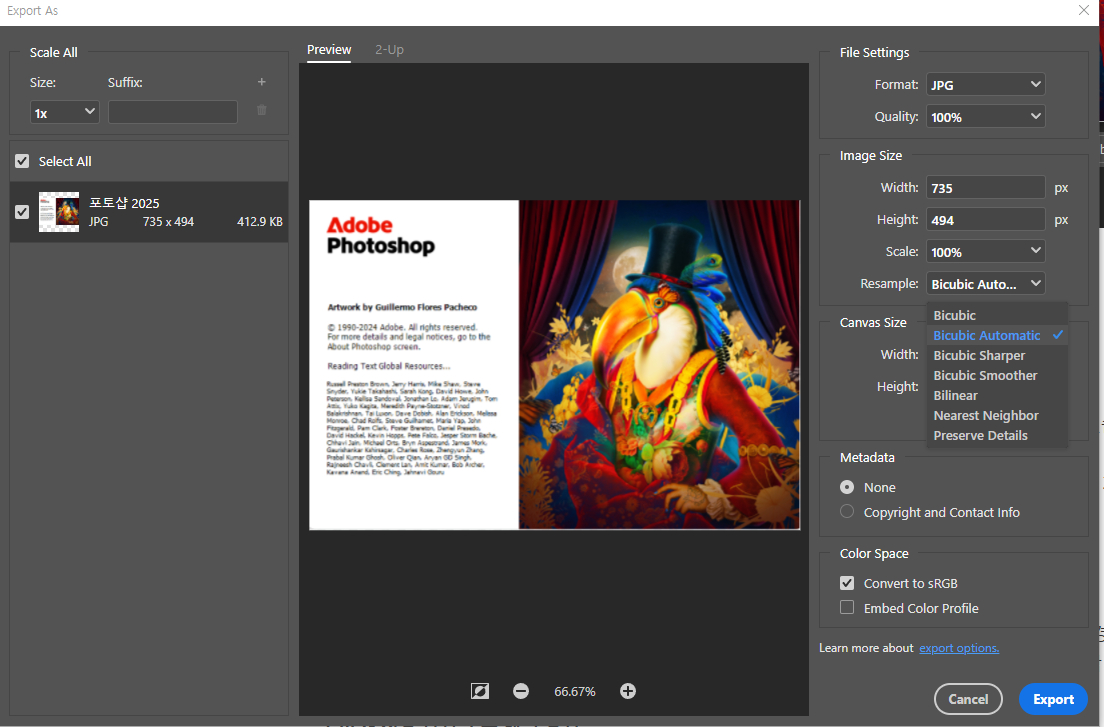Click the Image Size Height field
Screen dimensions: 1104x727
point(985,220)
